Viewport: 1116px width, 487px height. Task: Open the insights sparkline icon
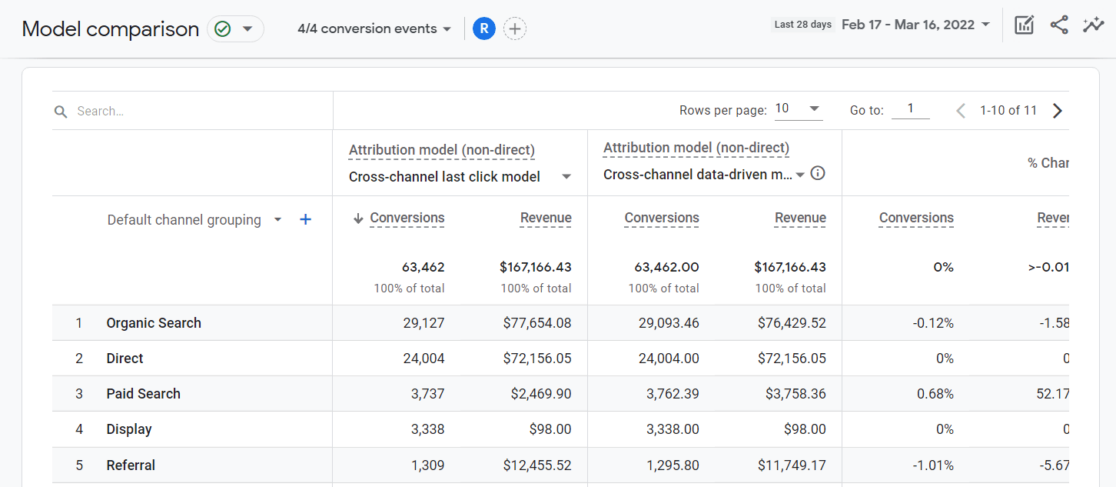[x=1093, y=25]
